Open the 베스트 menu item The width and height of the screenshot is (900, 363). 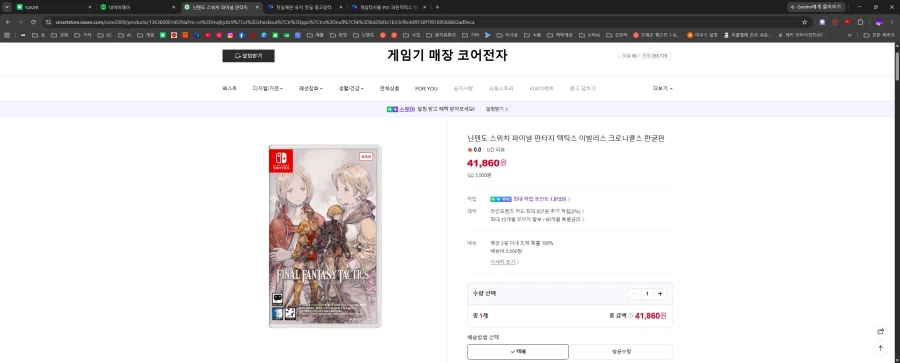click(x=229, y=88)
